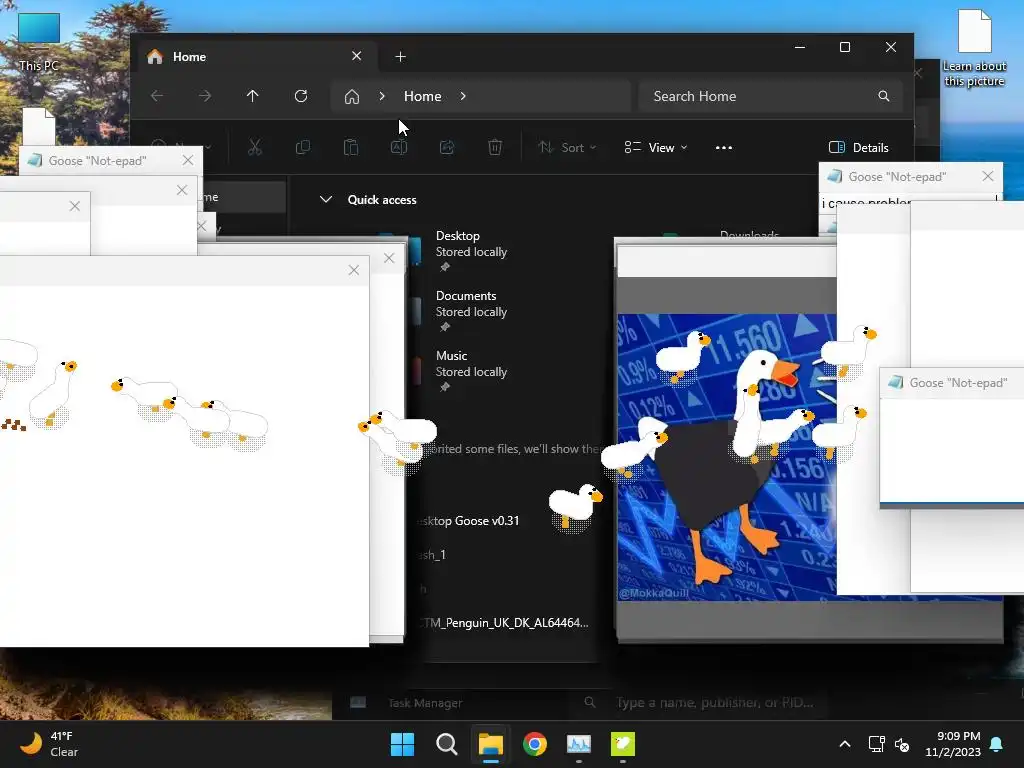
Task: Click File Explorer taskbar icon
Action: click(490, 744)
